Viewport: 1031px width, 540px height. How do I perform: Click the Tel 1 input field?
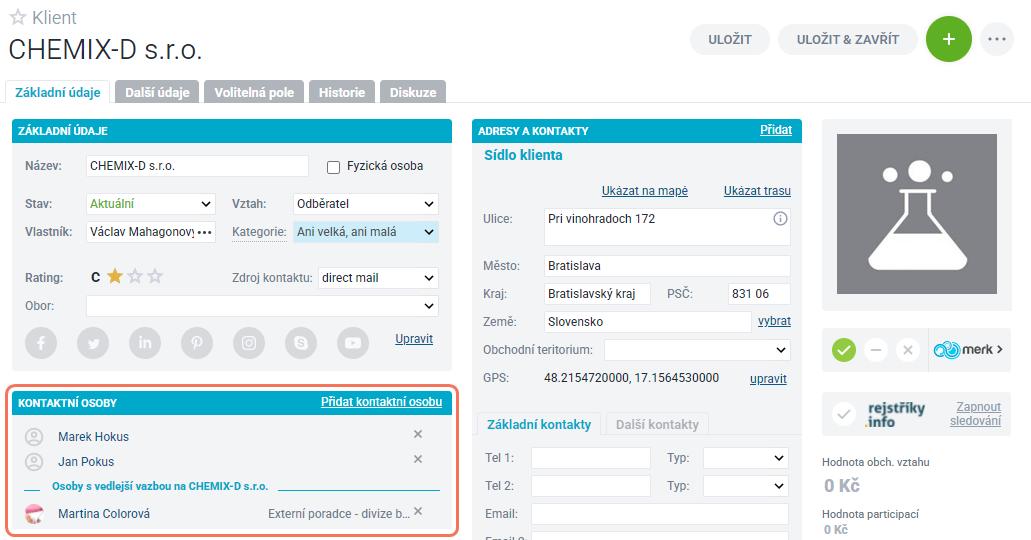[x=590, y=458]
